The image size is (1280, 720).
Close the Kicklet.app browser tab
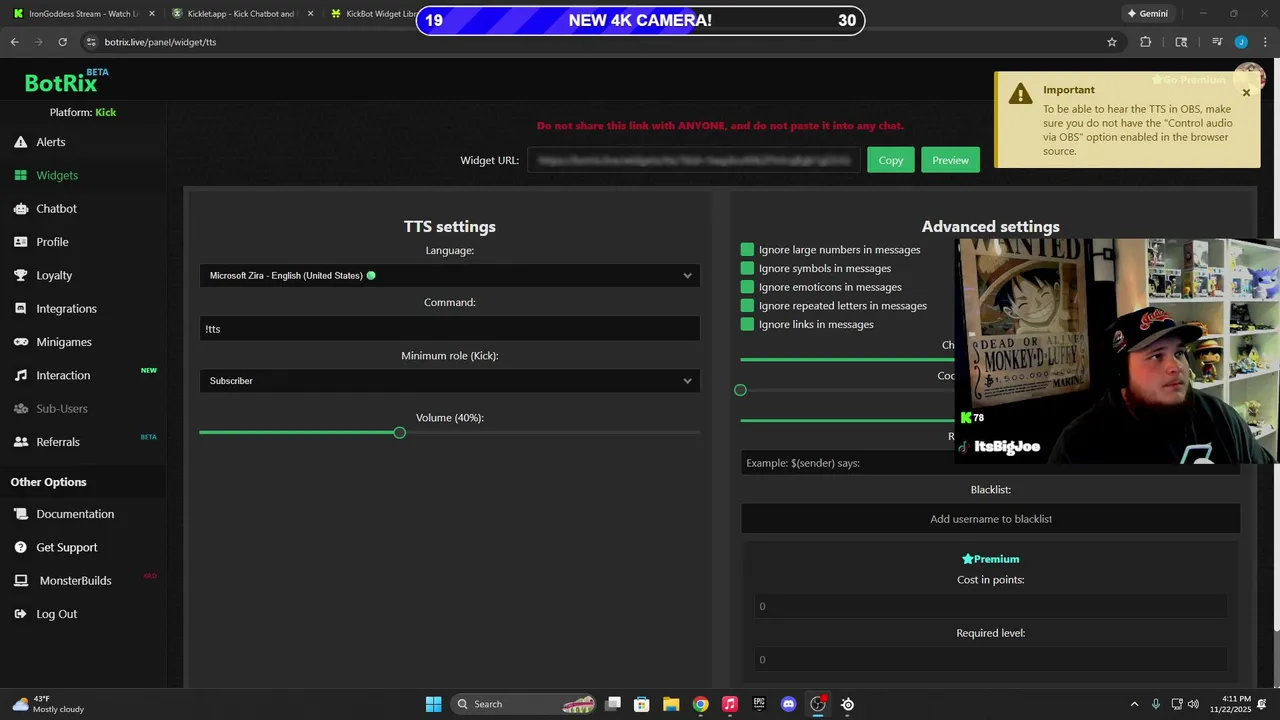point(310,14)
